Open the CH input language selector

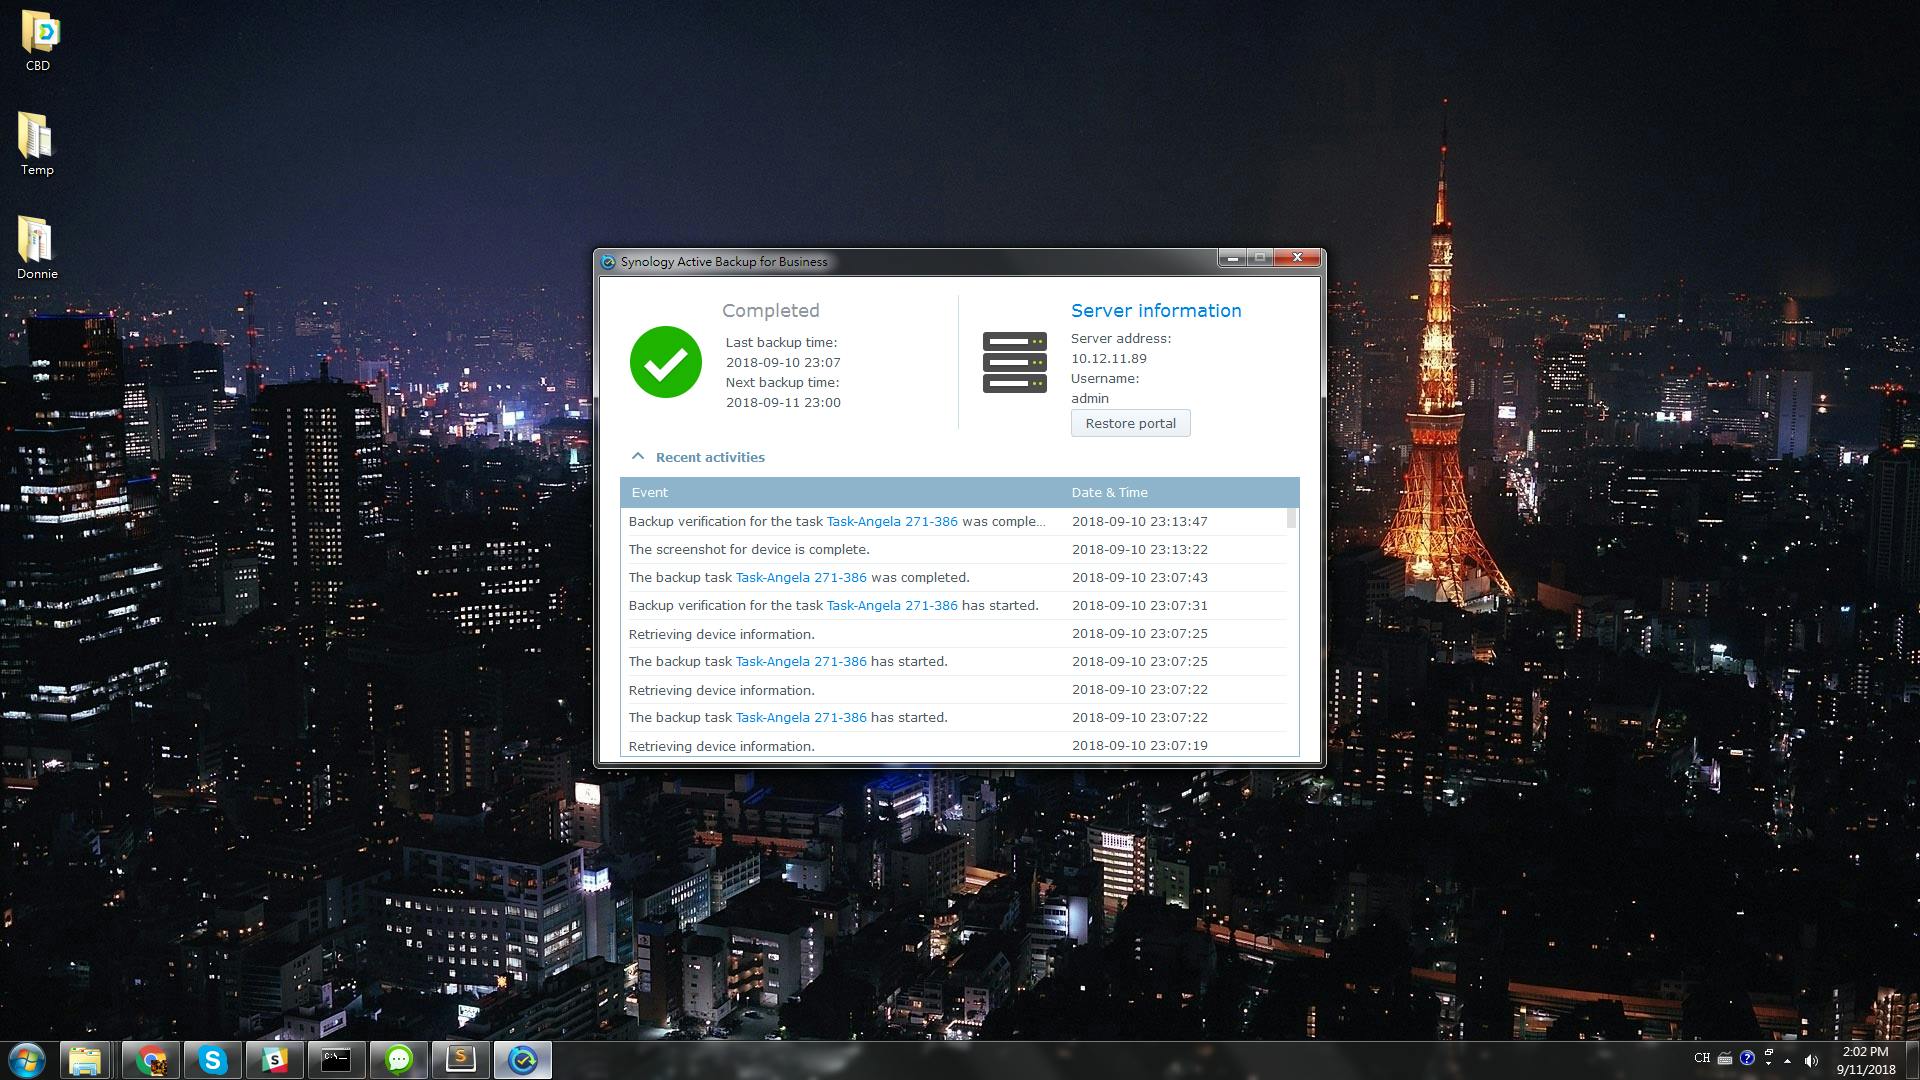coord(1701,1058)
